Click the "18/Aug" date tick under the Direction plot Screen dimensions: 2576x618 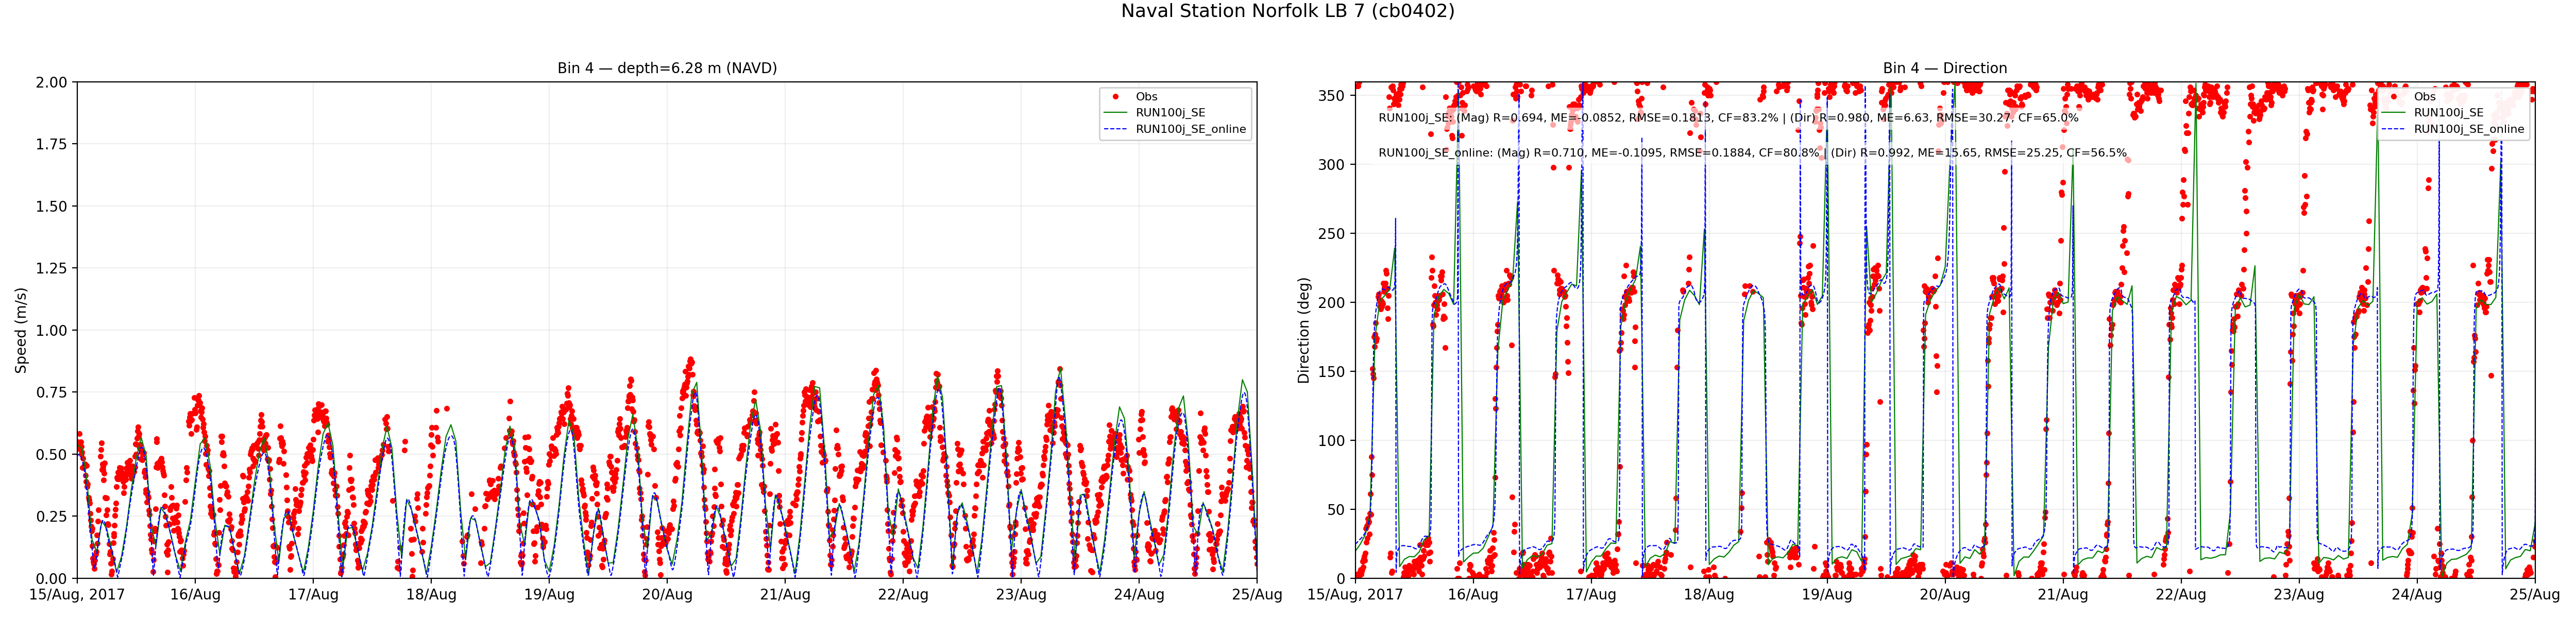coord(1709,595)
